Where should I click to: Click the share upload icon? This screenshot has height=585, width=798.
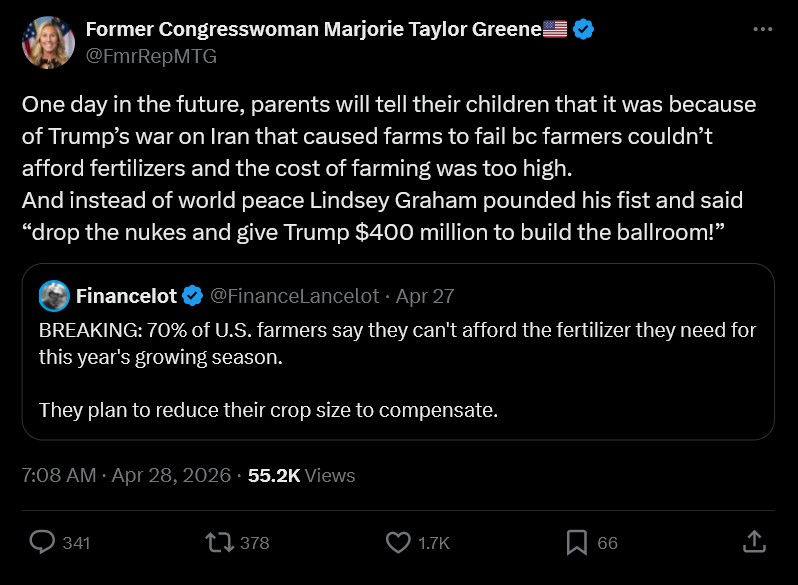coord(755,541)
